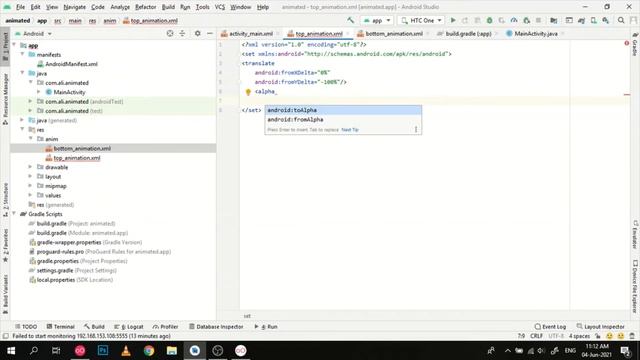Viewport: 640px width, 360px height.
Task: Choose android:fromAlpha suggestion
Action: click(x=343, y=120)
